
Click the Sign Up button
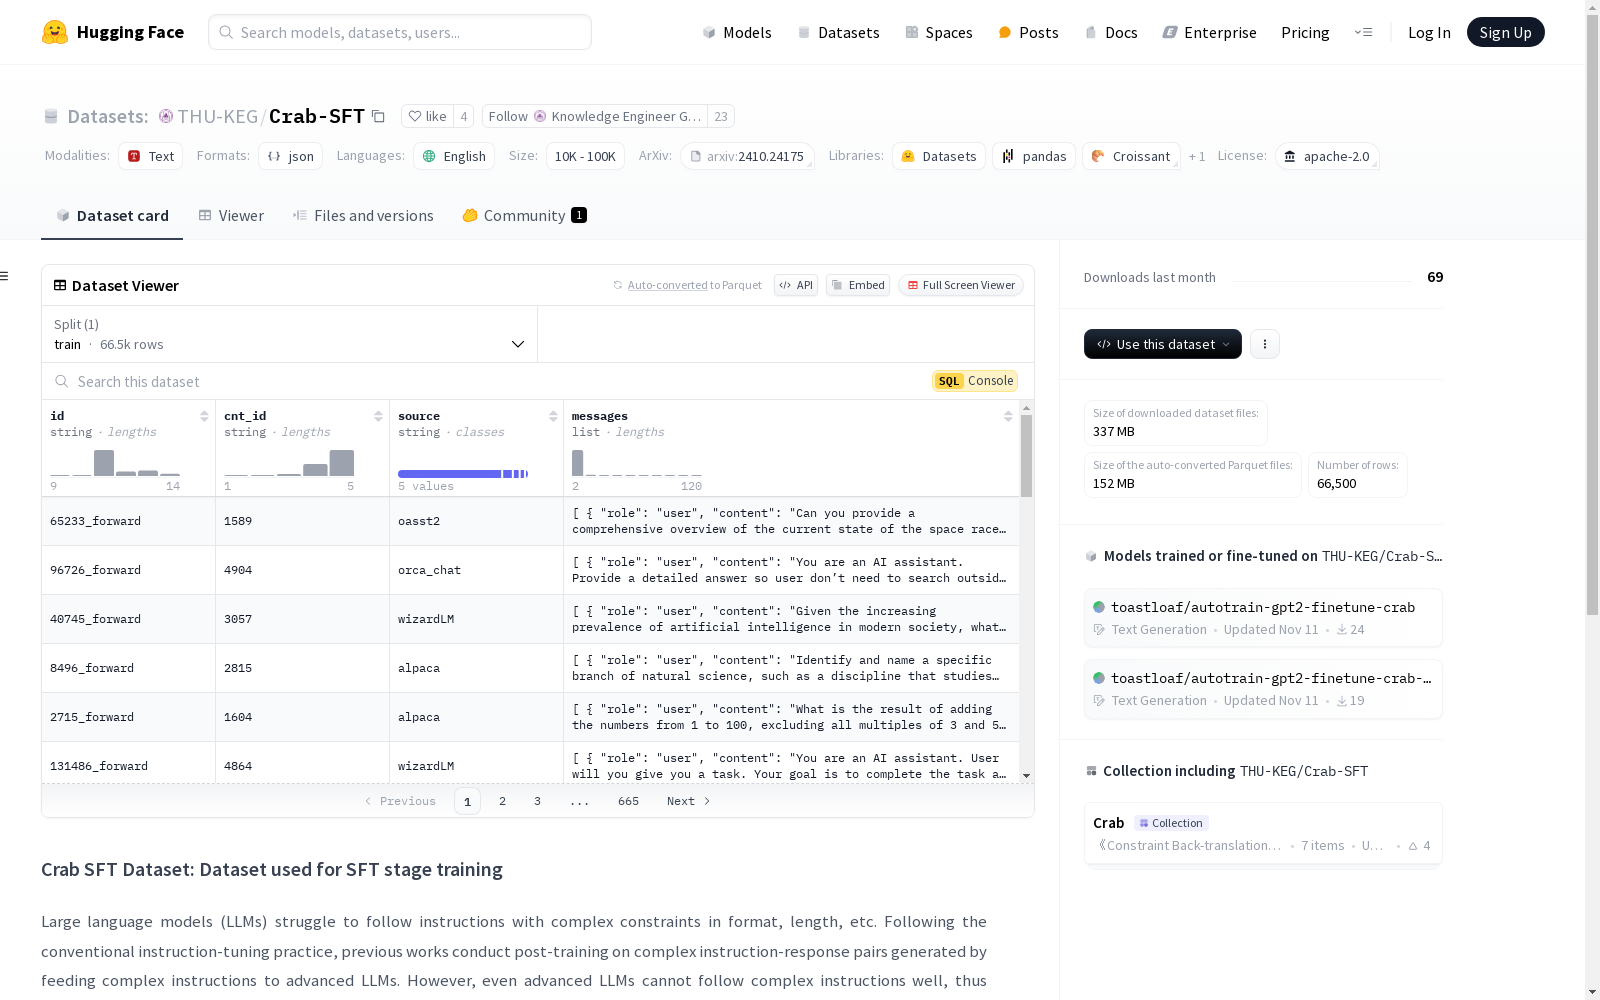1505,32
